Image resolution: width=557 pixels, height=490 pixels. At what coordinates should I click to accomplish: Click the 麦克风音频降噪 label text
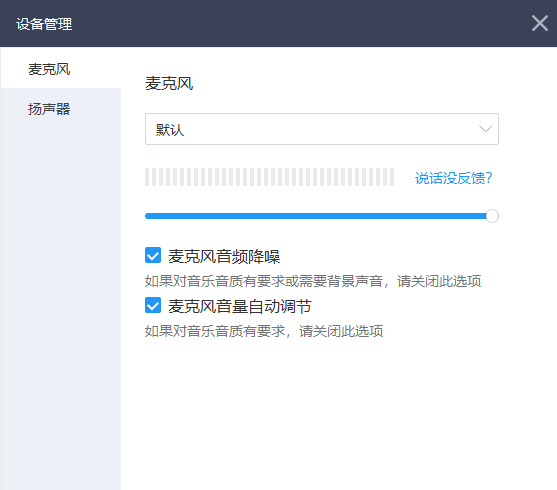224,256
